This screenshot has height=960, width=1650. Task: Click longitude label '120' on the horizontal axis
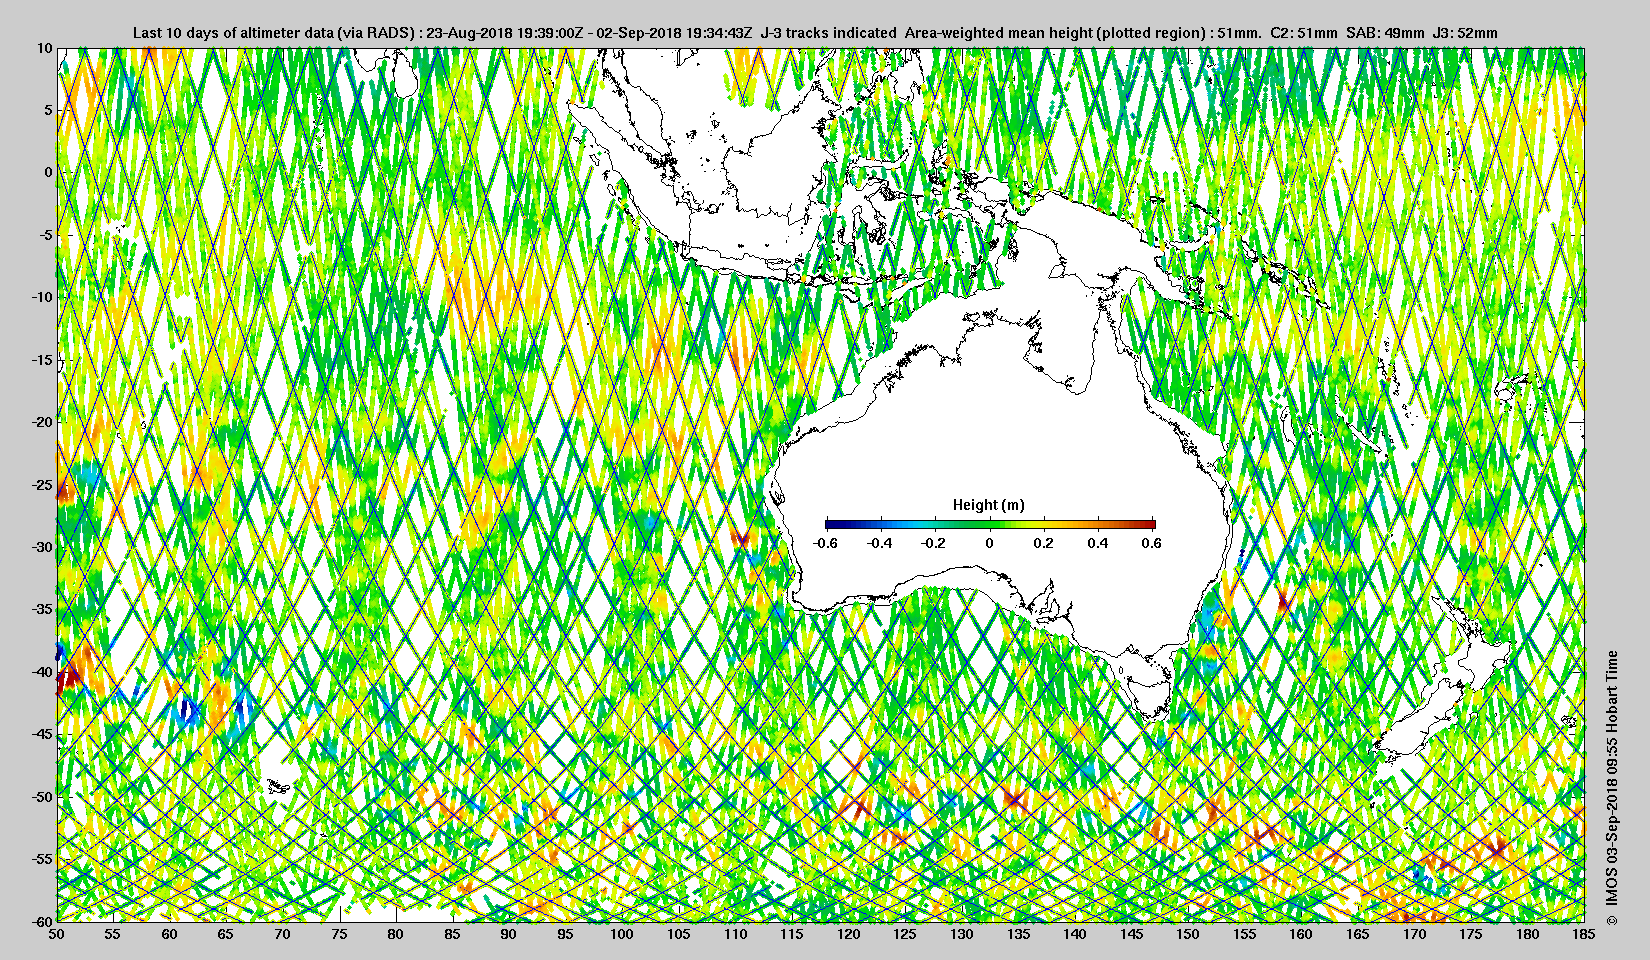tap(849, 934)
